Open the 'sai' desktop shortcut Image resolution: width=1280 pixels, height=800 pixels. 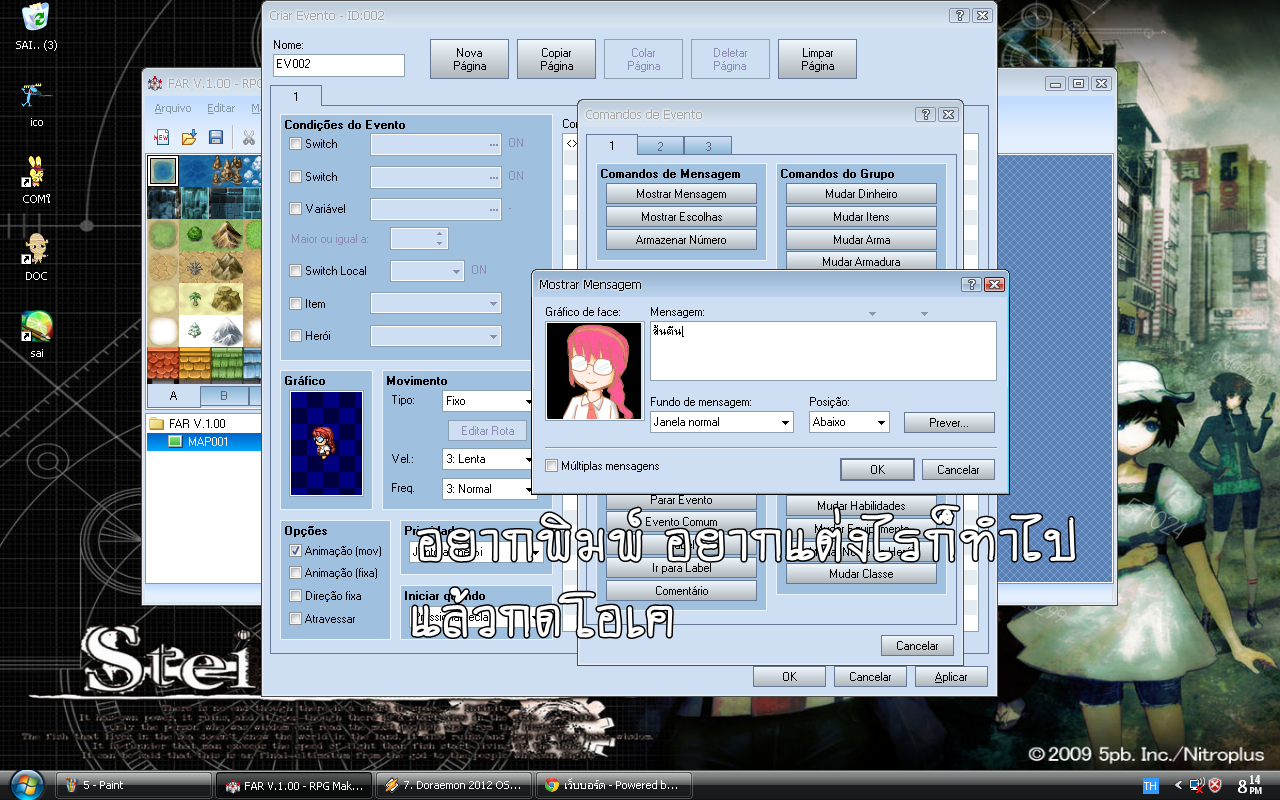coord(37,334)
